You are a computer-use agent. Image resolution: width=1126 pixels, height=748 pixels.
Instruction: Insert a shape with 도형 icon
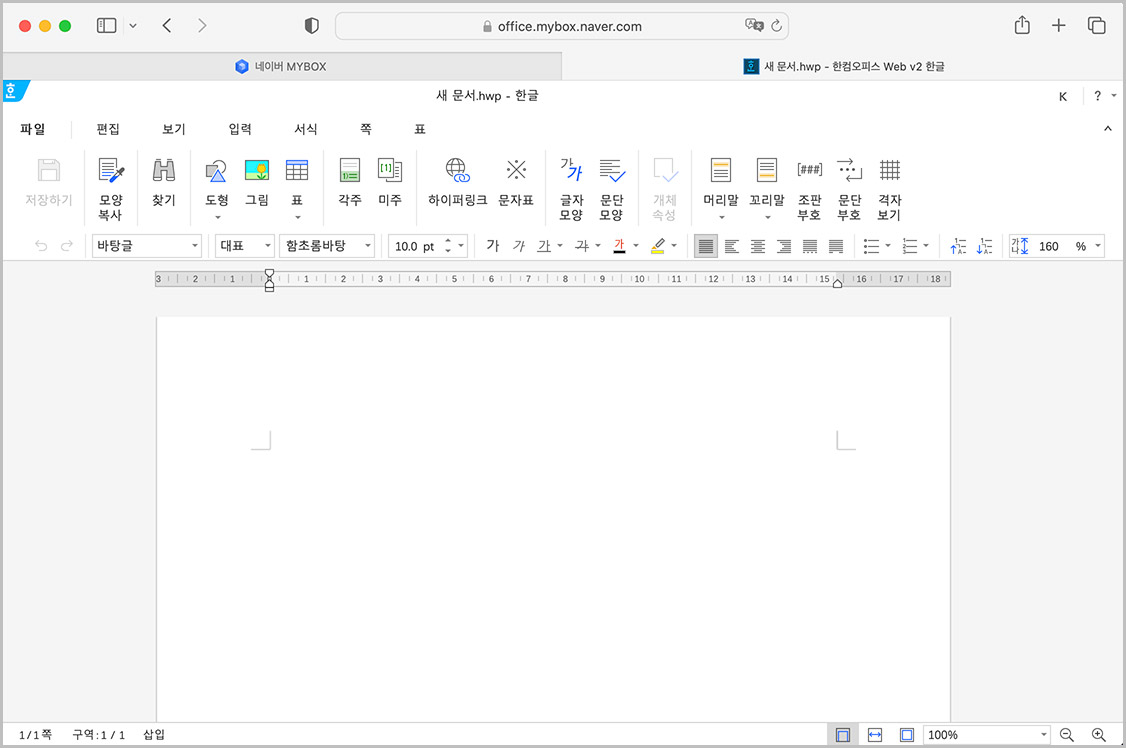point(216,171)
